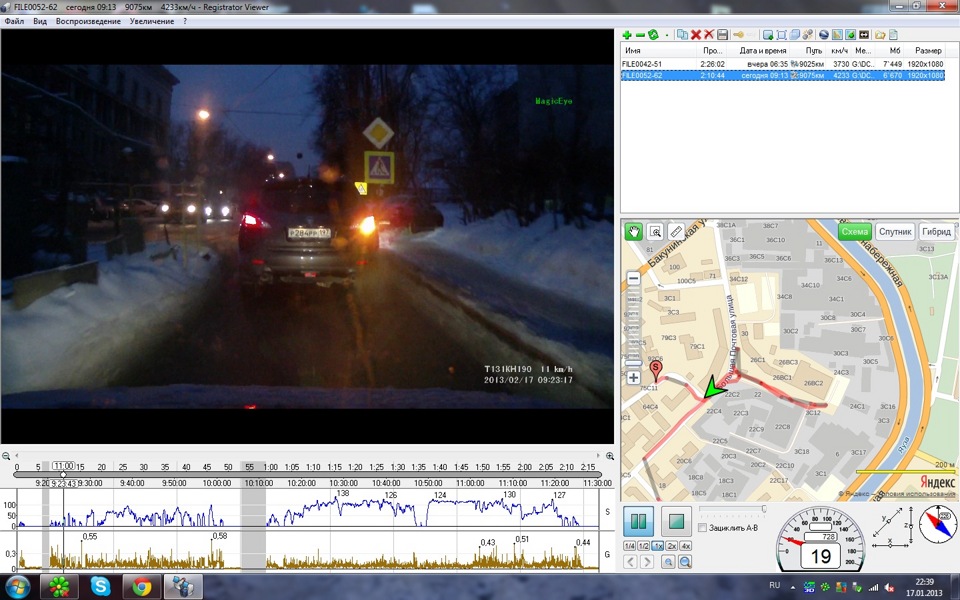Click the satellite tools toolbar icon
The image size is (960, 600).
tap(808, 35)
